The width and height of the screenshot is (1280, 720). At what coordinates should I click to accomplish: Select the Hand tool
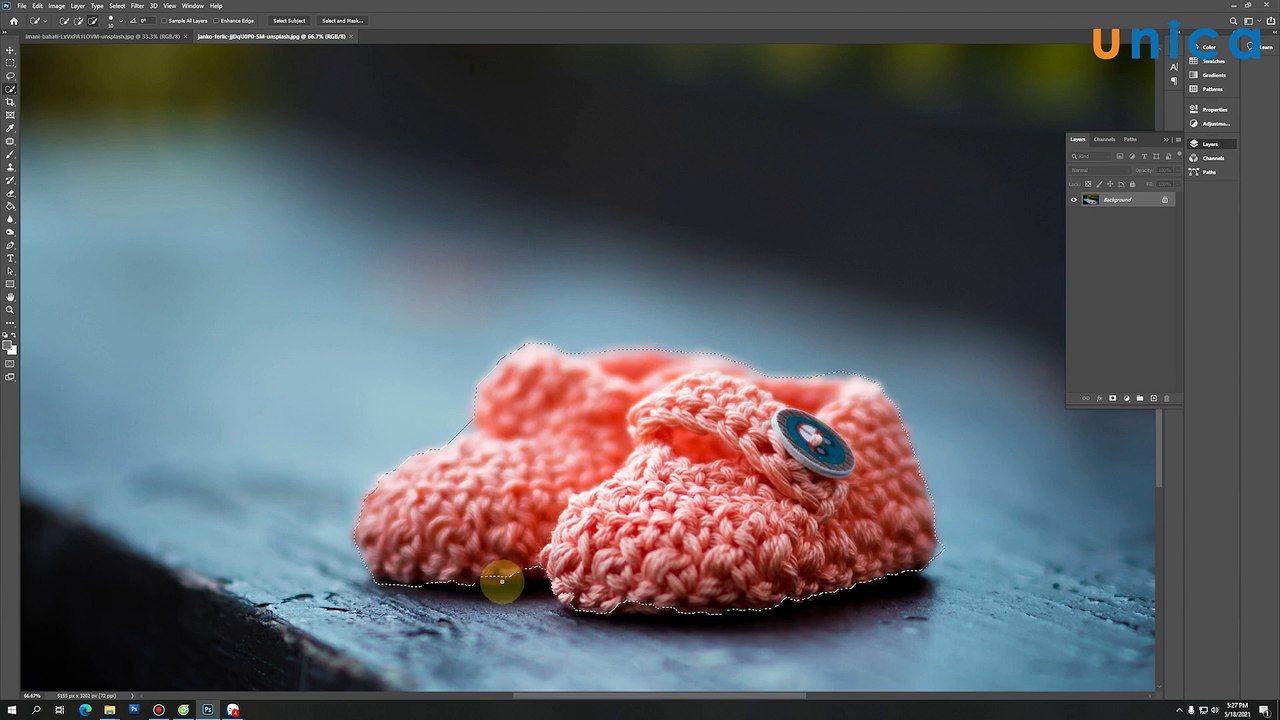pyautogui.click(x=11, y=297)
